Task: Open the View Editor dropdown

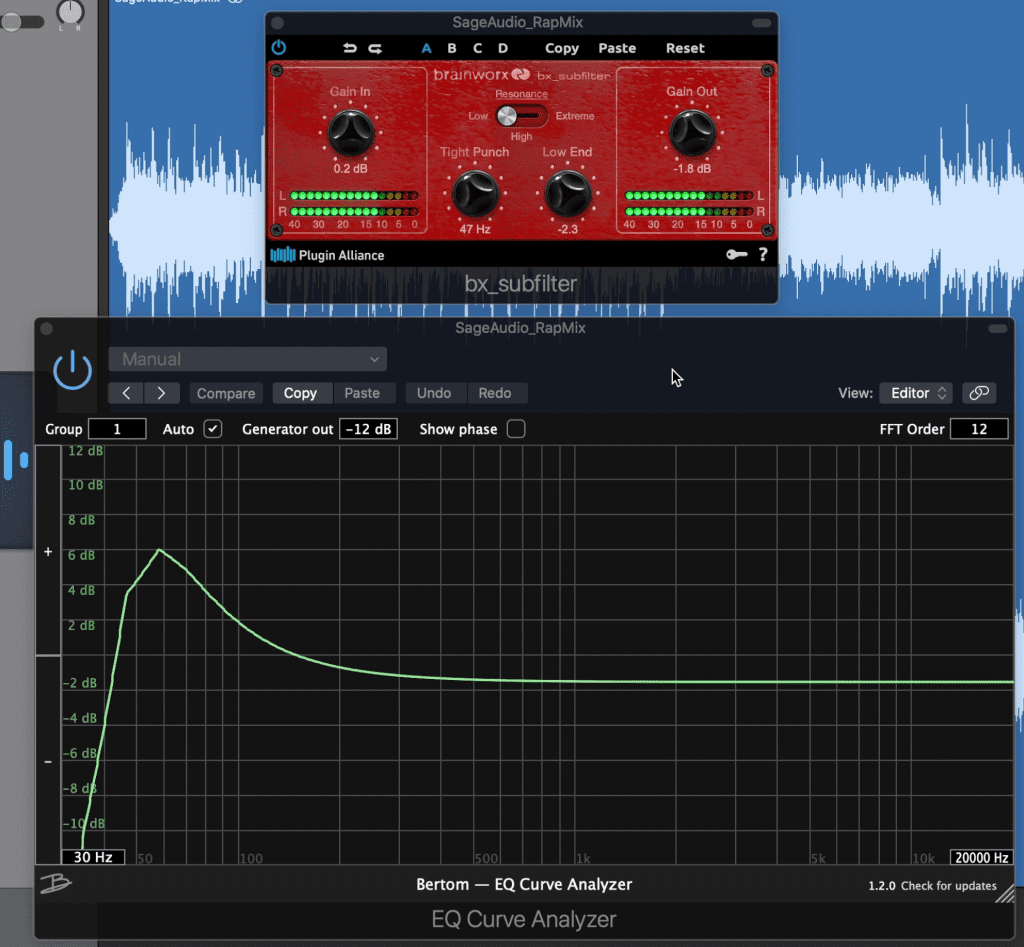Action: click(x=916, y=393)
